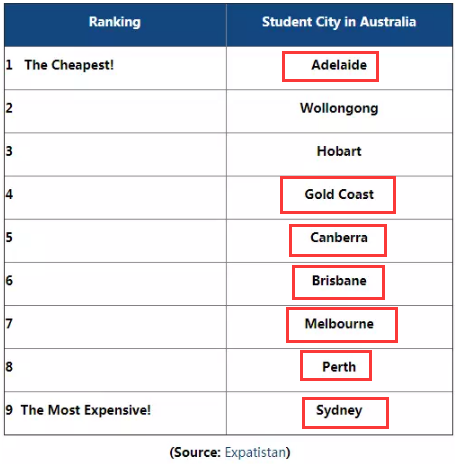Click the ranking number 8 cell
The image size is (461, 464).
pos(115,370)
